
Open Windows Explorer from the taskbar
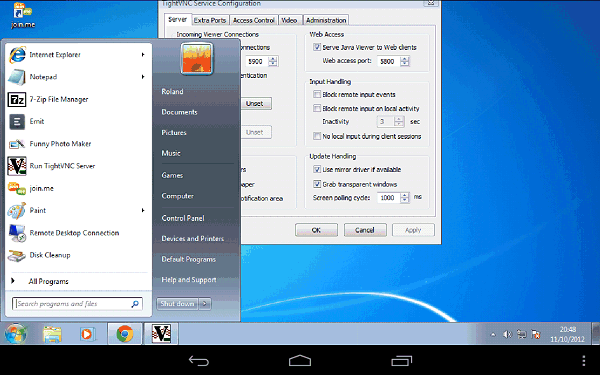[52, 334]
